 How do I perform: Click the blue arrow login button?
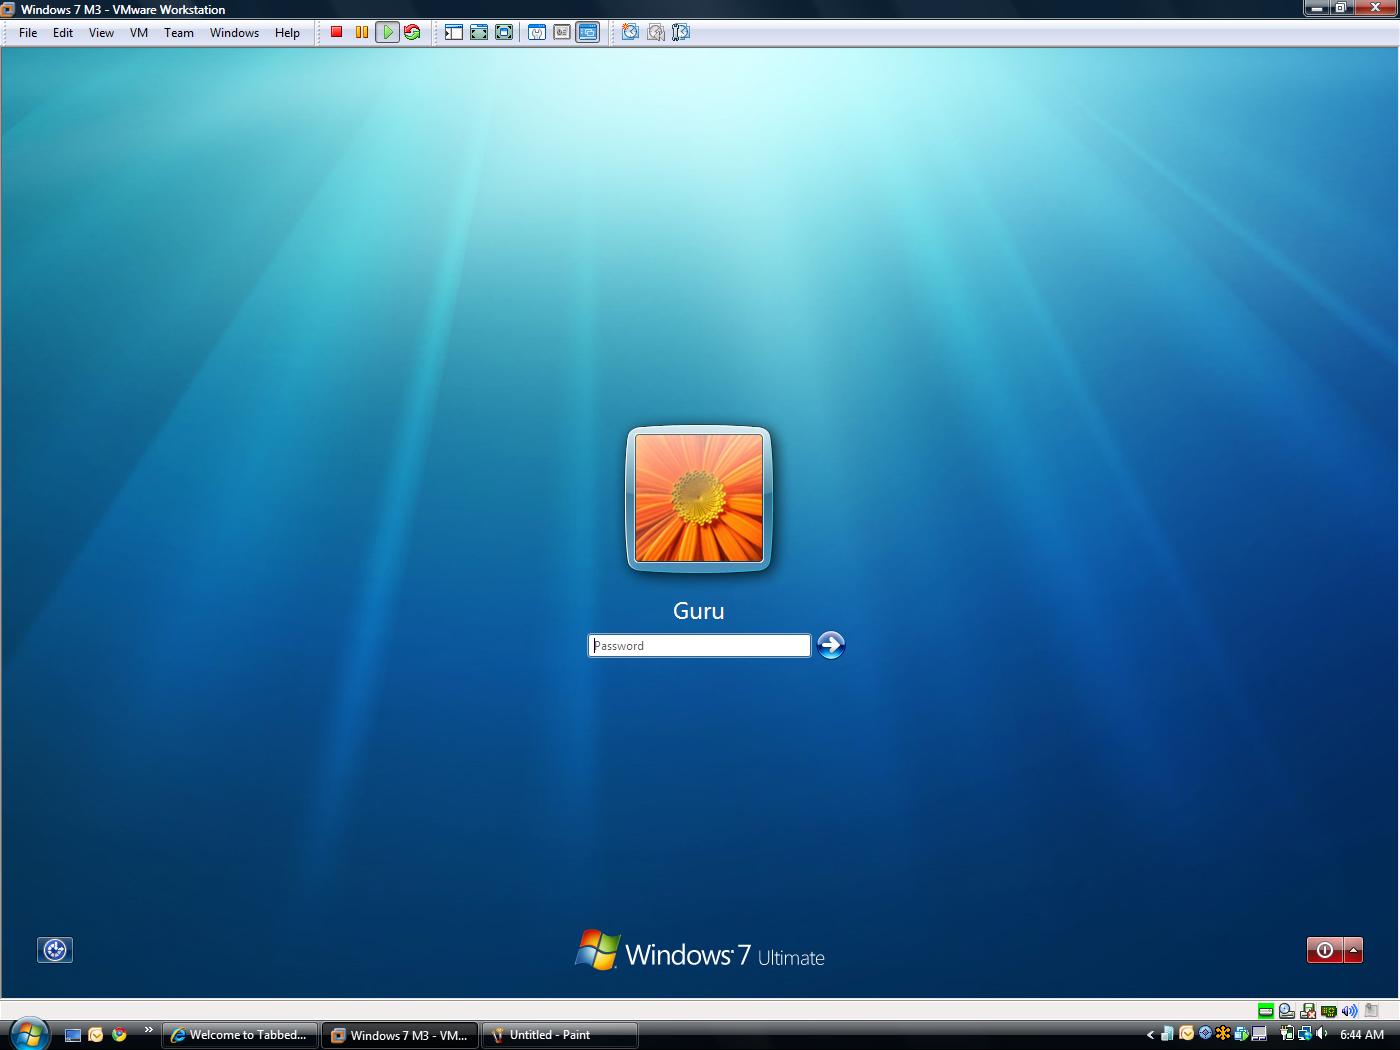tap(831, 645)
